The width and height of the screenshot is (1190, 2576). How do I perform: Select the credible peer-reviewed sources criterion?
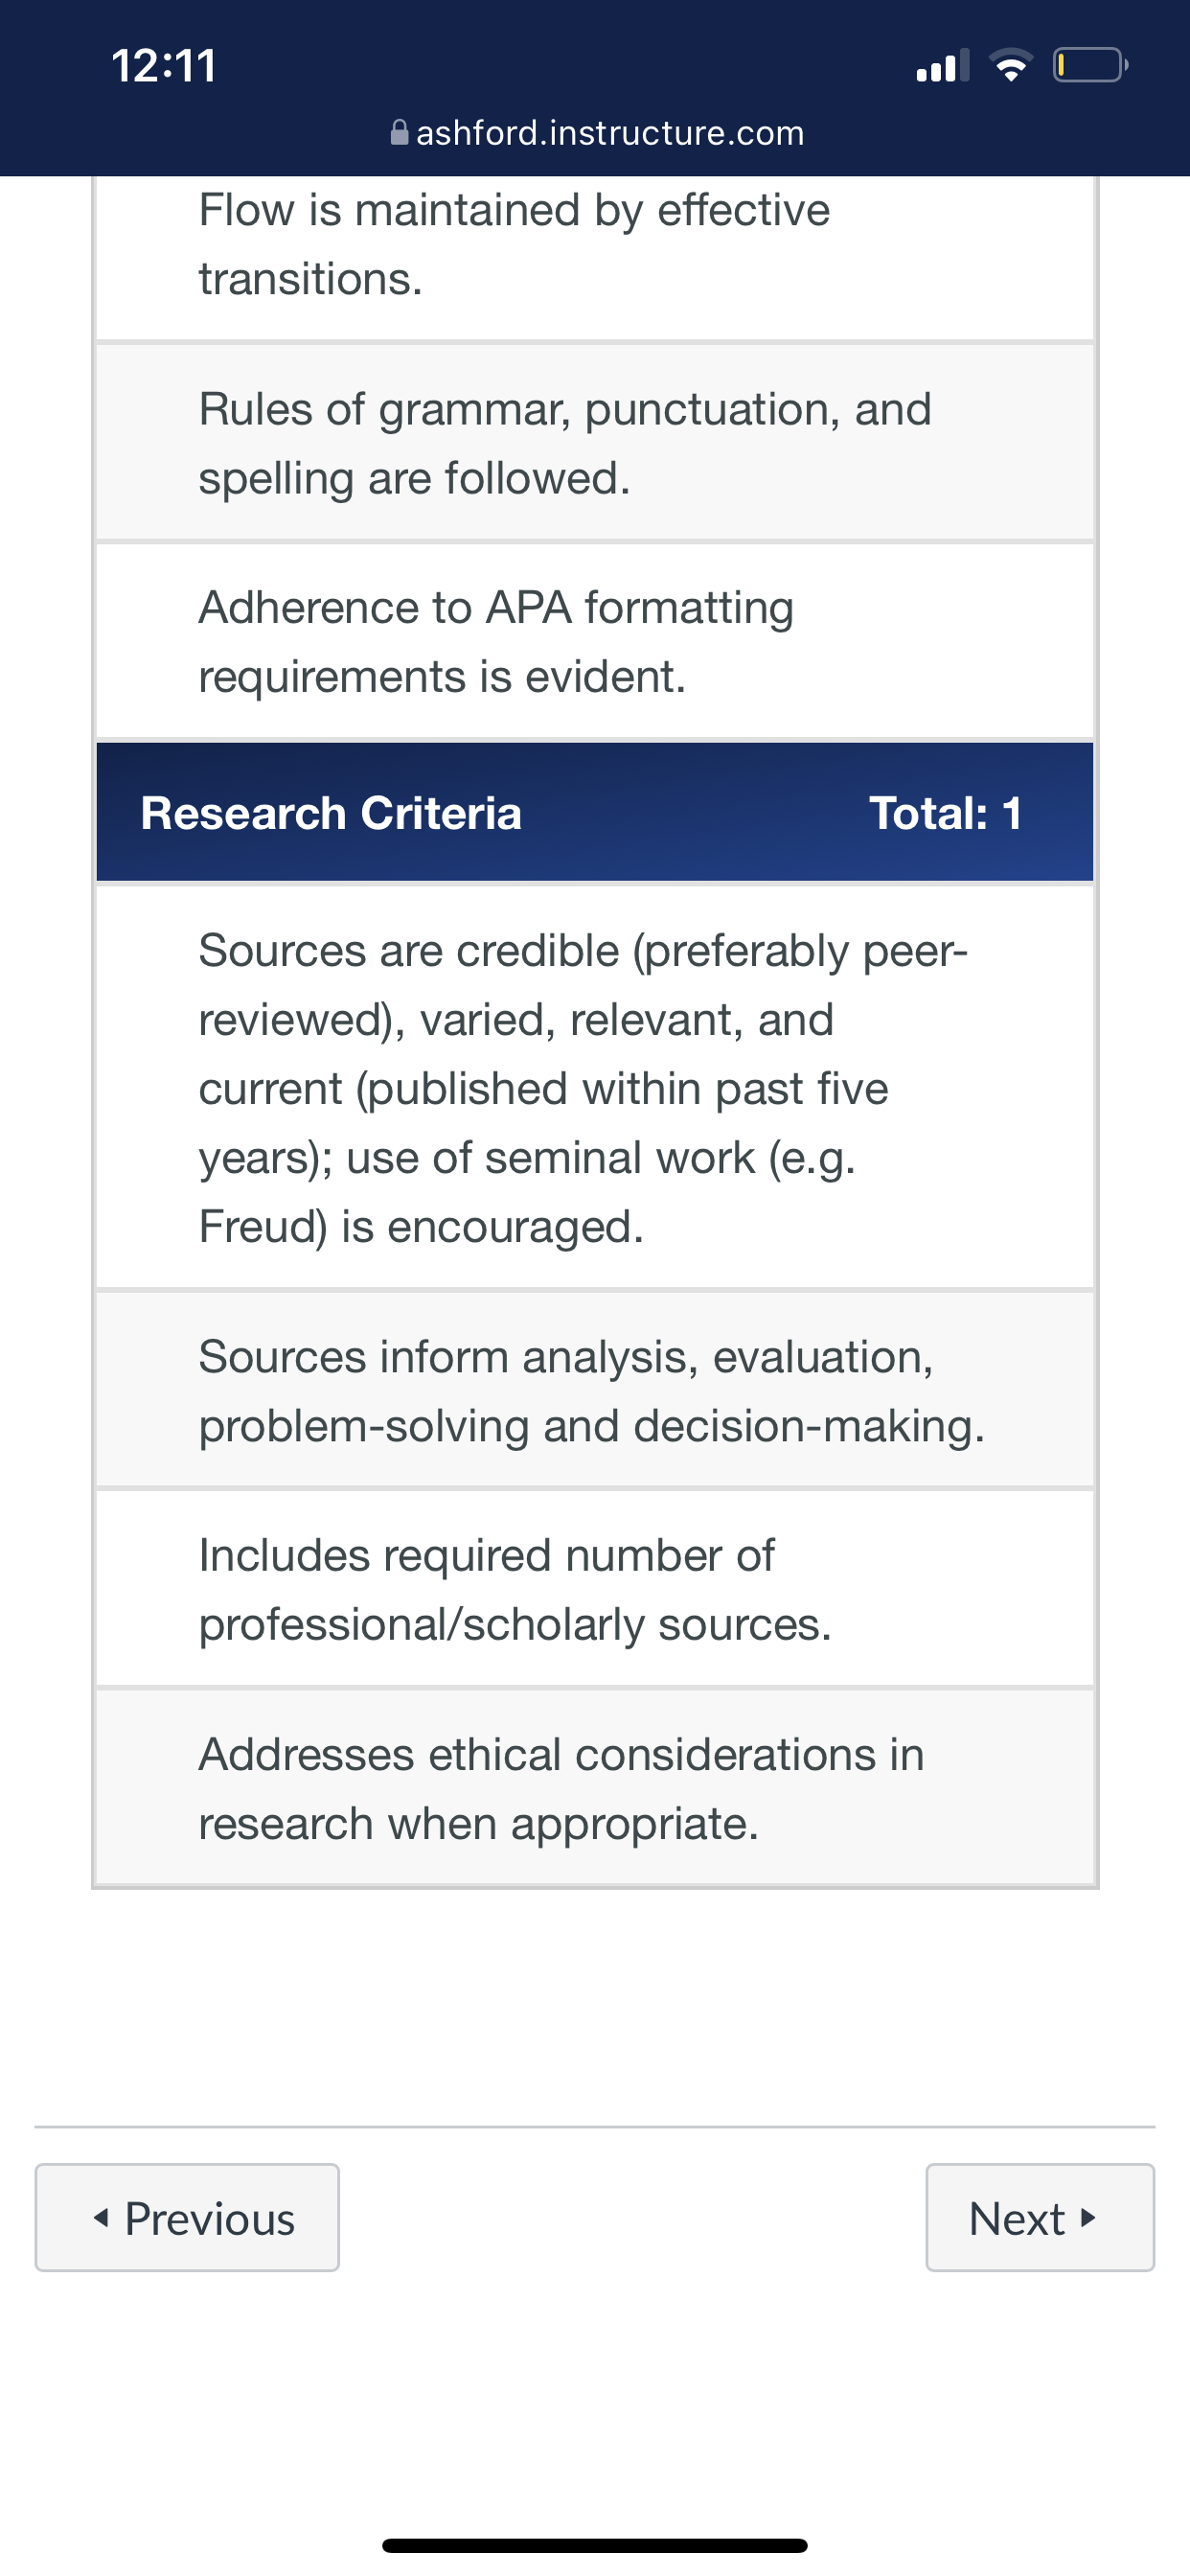click(595, 1088)
